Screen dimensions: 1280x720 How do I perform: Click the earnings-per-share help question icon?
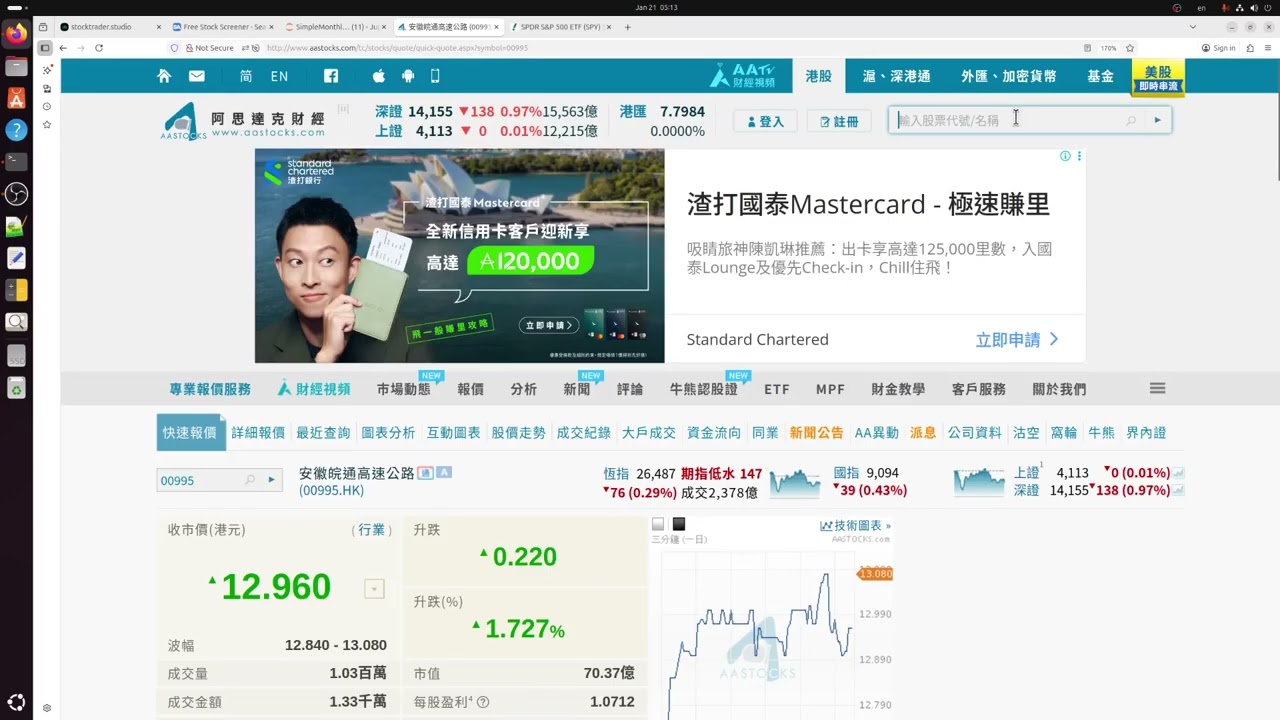[x=483, y=702]
